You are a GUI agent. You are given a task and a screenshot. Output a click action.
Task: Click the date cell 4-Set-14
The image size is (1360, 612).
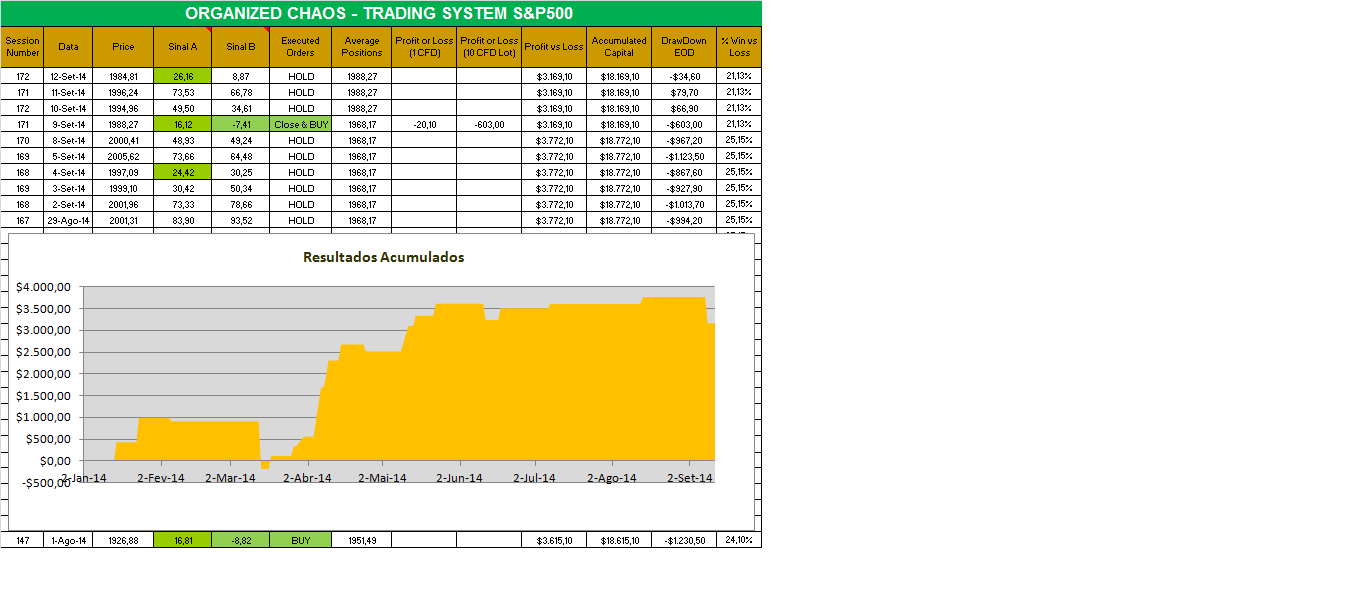click(69, 172)
